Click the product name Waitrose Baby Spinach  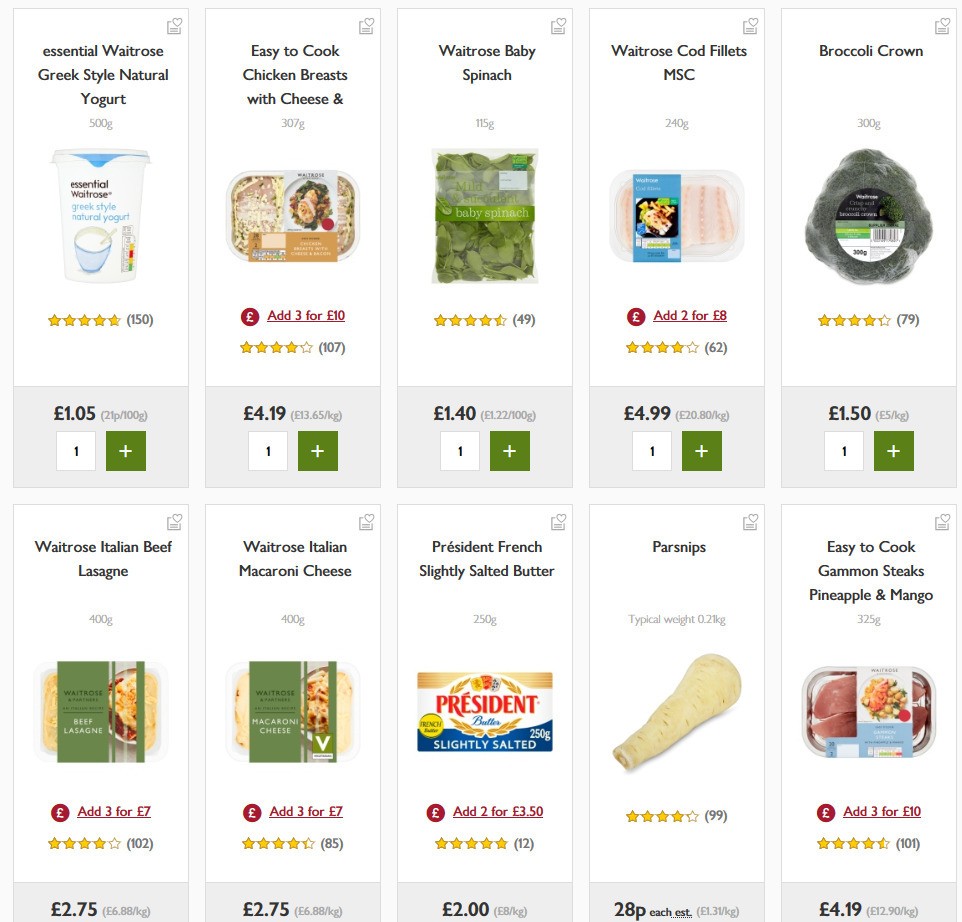[x=486, y=62]
